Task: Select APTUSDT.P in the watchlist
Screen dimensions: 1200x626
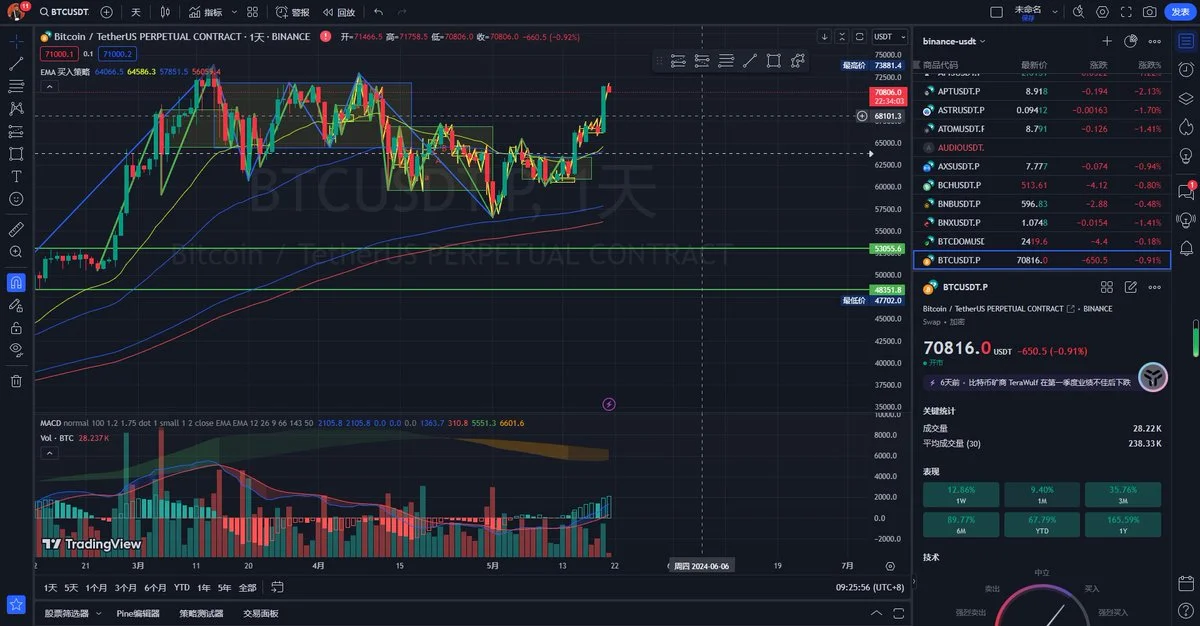Action: pyautogui.click(x=1041, y=90)
